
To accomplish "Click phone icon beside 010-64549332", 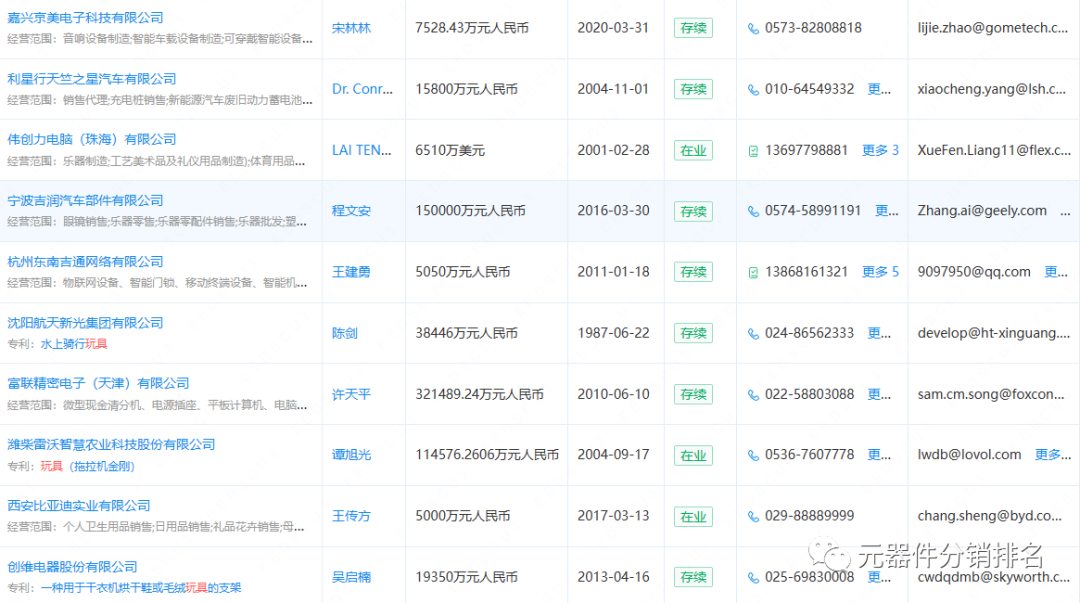I will click(x=754, y=90).
